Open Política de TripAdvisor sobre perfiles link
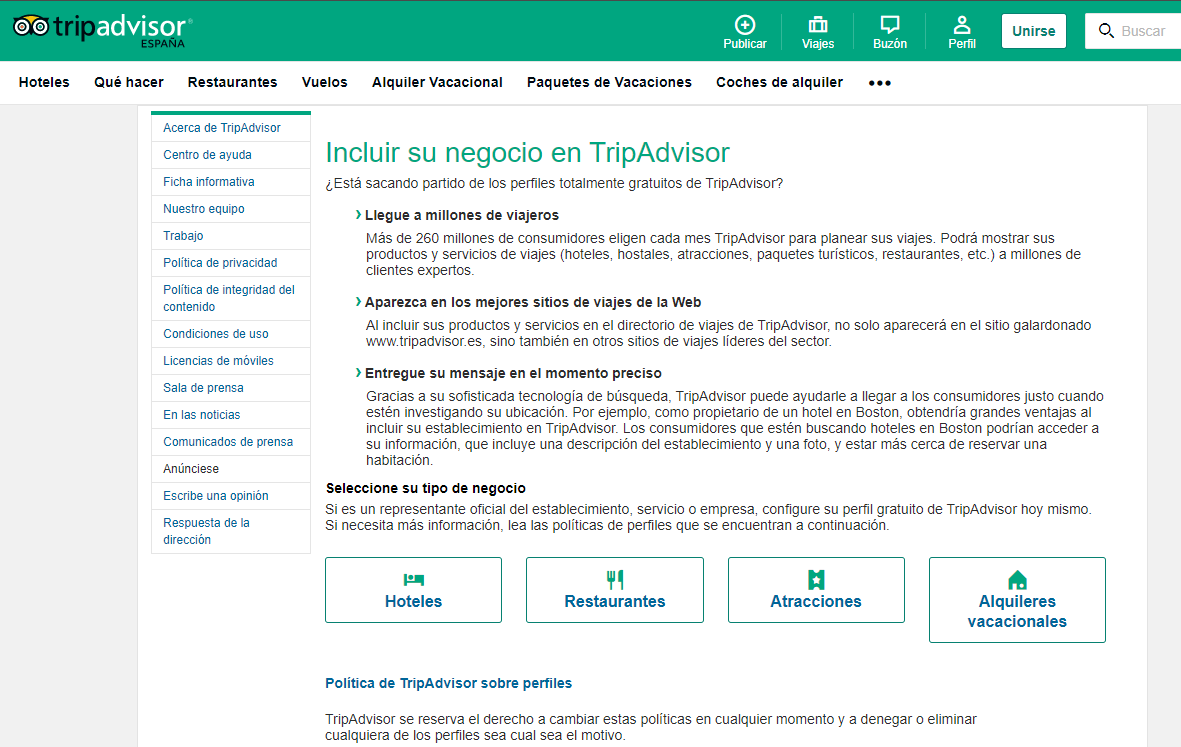 448,683
